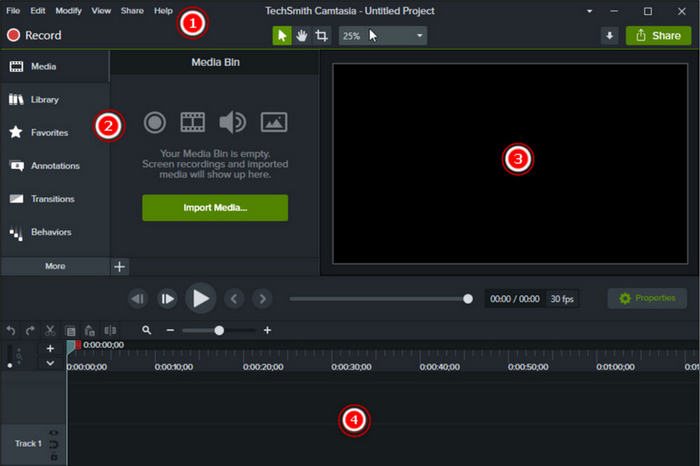Click the download arrow icon beside Share
Screen dimensions: 700x466
coord(609,36)
